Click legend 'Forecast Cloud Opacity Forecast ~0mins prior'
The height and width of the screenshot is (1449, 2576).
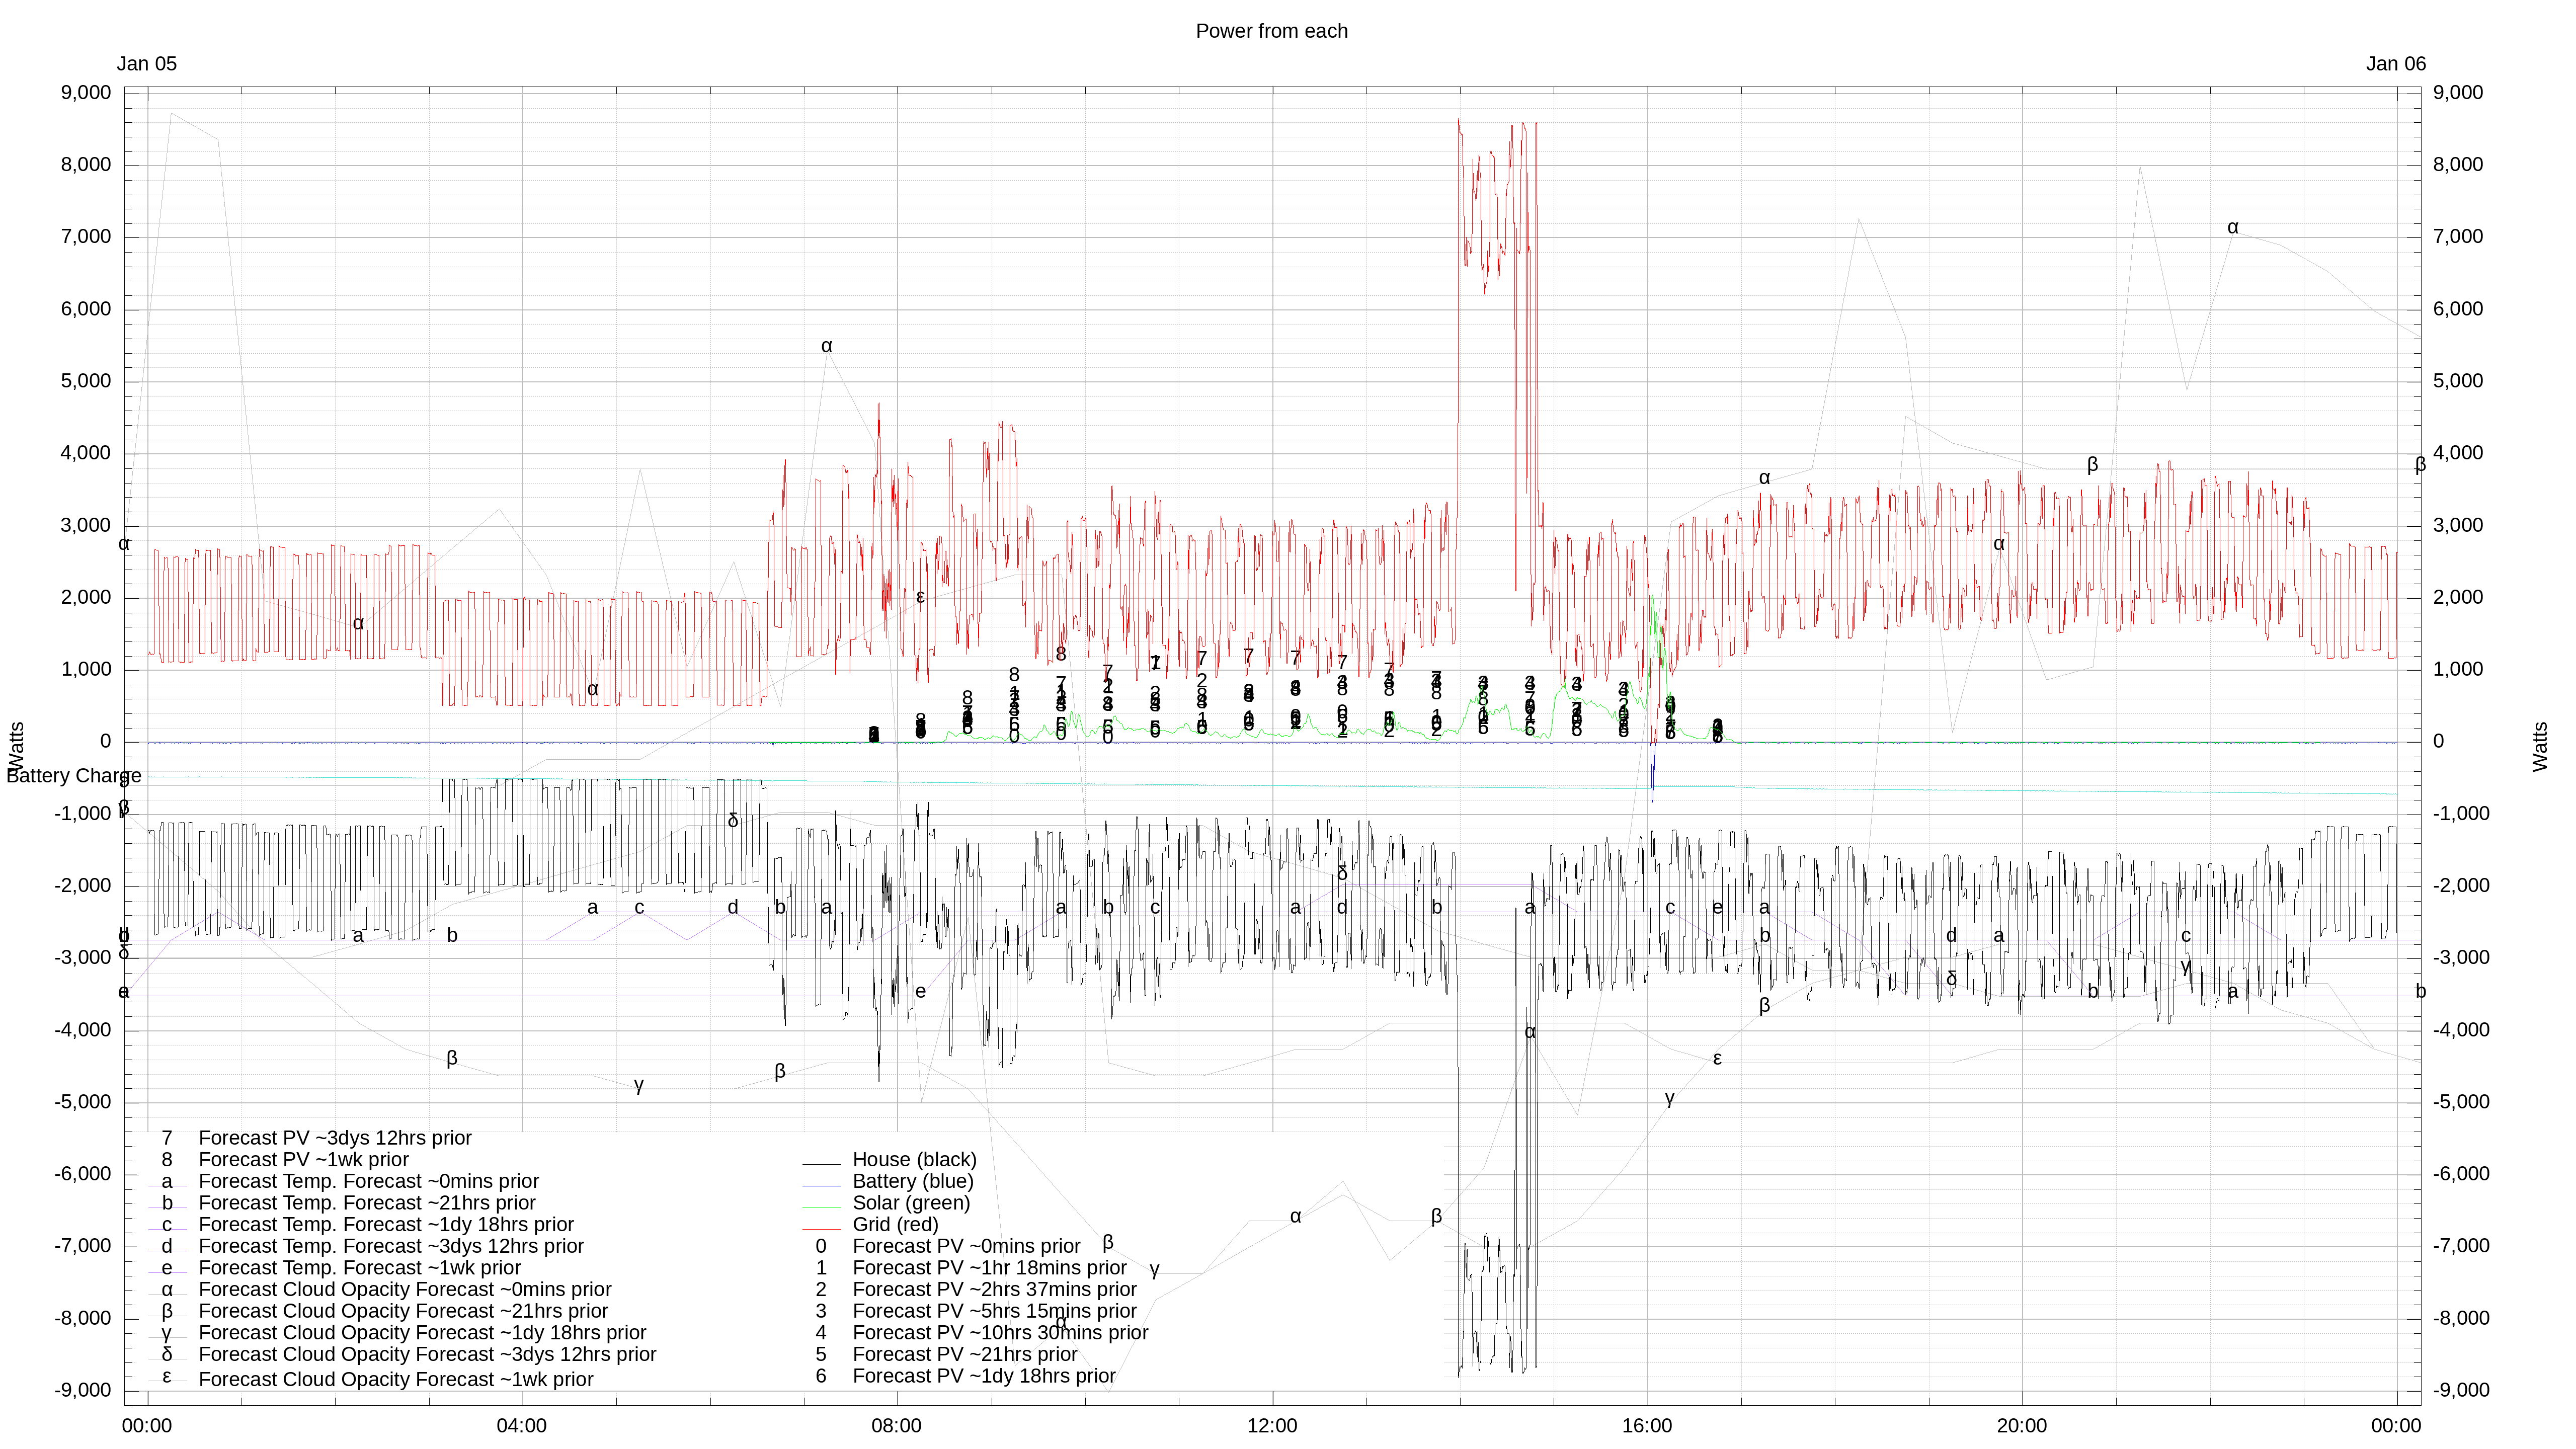click(405, 1289)
